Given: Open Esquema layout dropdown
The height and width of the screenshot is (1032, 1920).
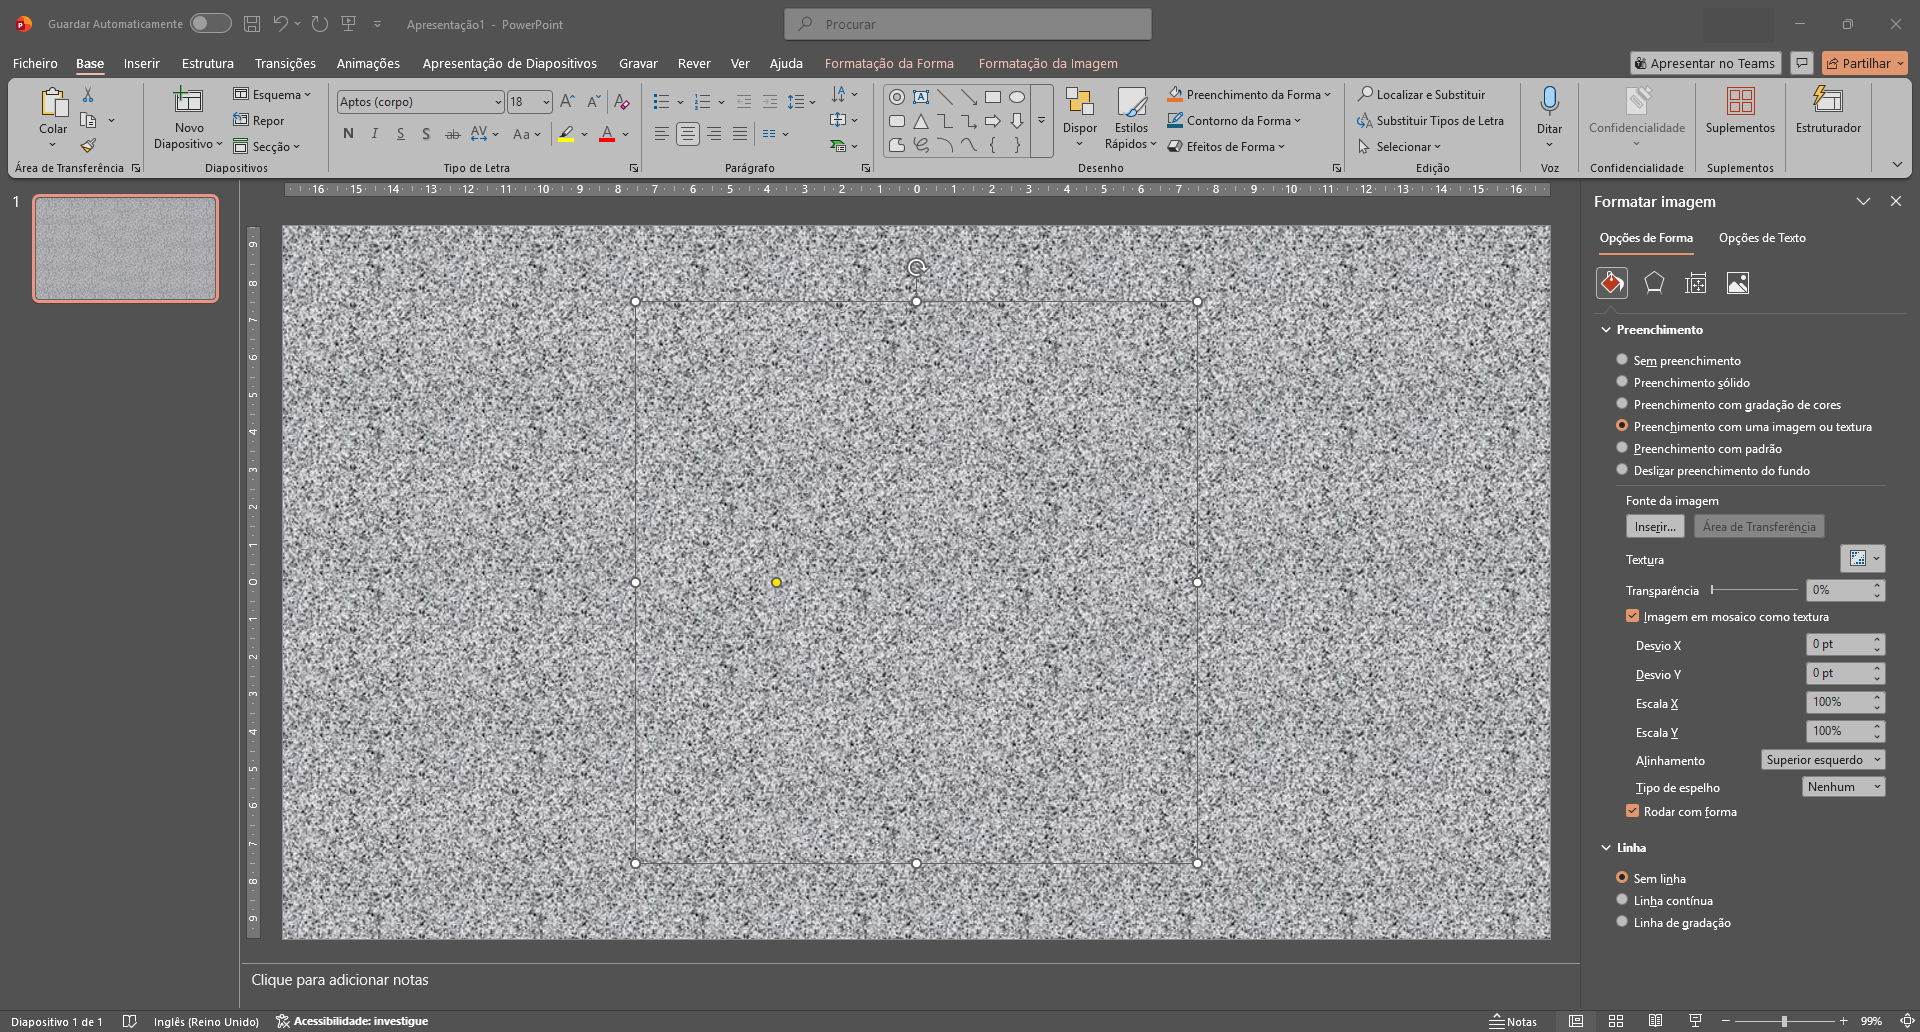Looking at the screenshot, I should [272, 94].
